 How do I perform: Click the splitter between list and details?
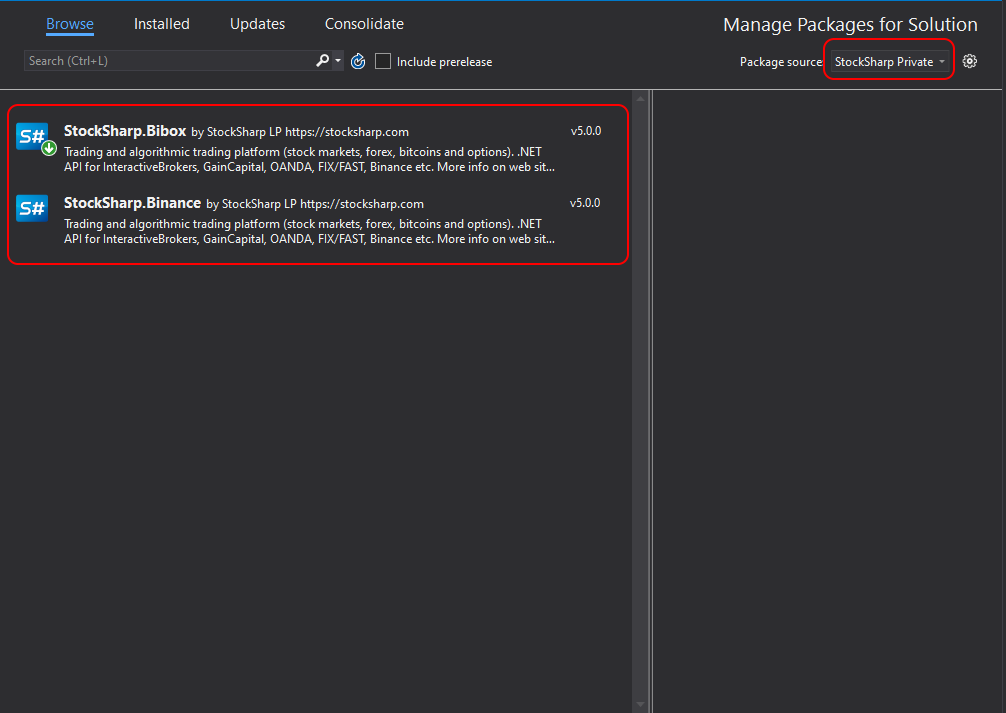pos(651,400)
